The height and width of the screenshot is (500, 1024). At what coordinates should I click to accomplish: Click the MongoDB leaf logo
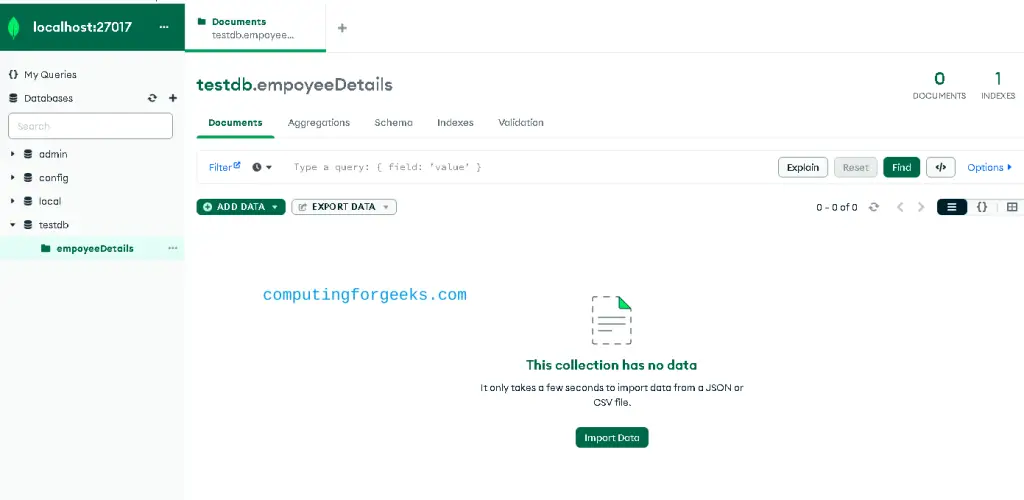(13, 27)
